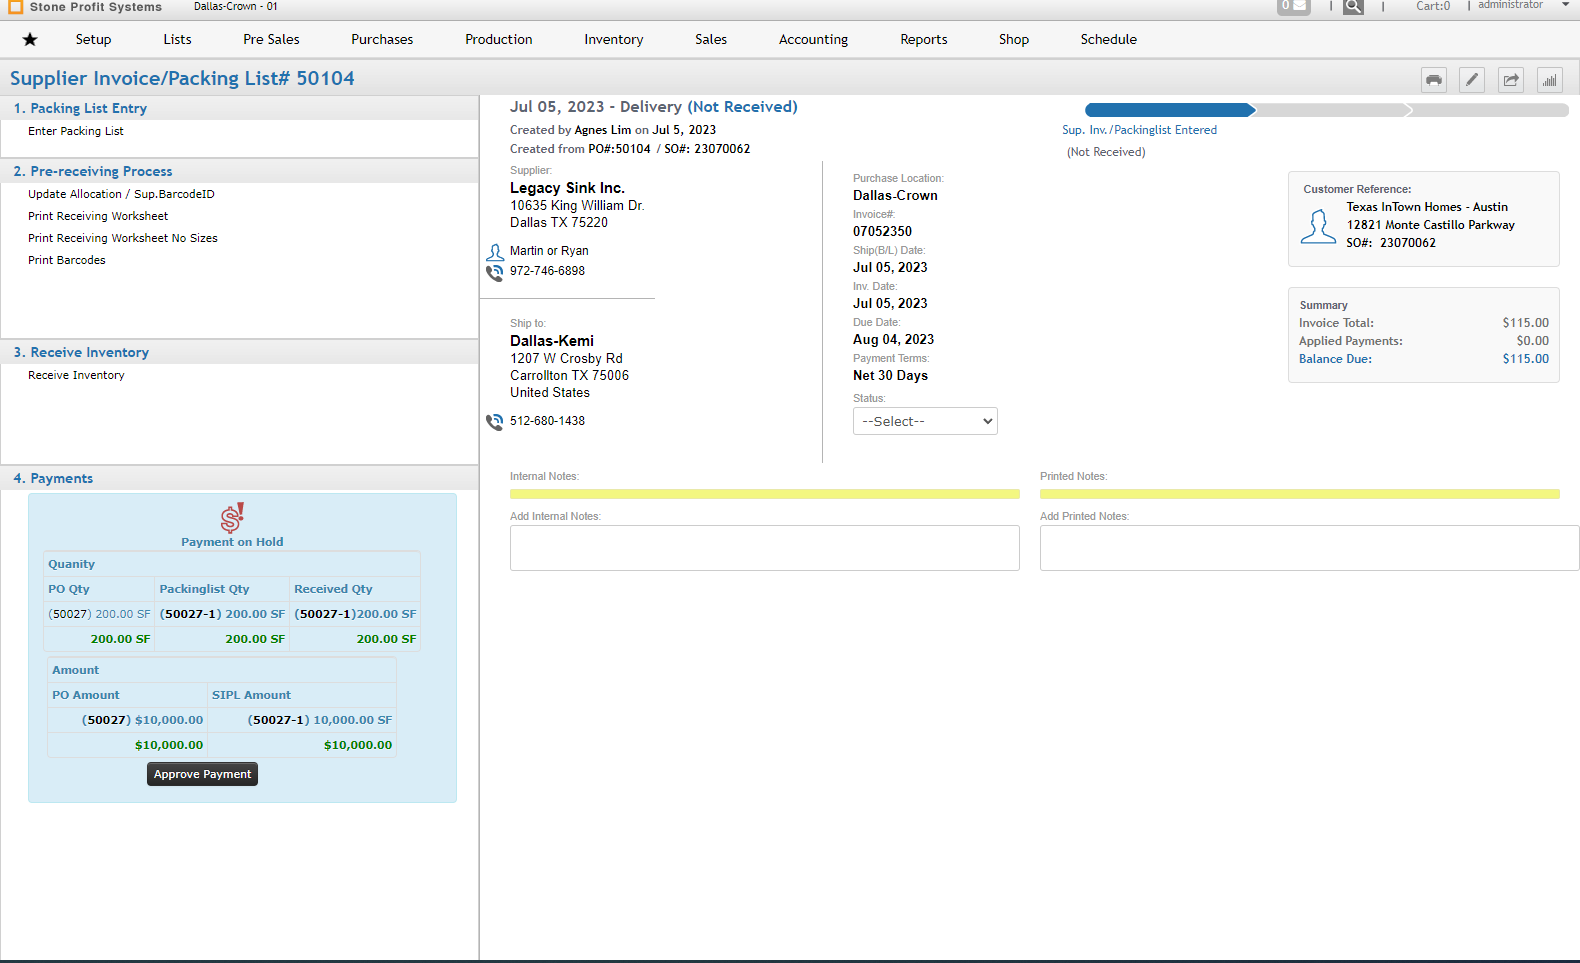Screen dimensions: 1580x963
Task: Click invoice number 07052350
Action: 882,231
